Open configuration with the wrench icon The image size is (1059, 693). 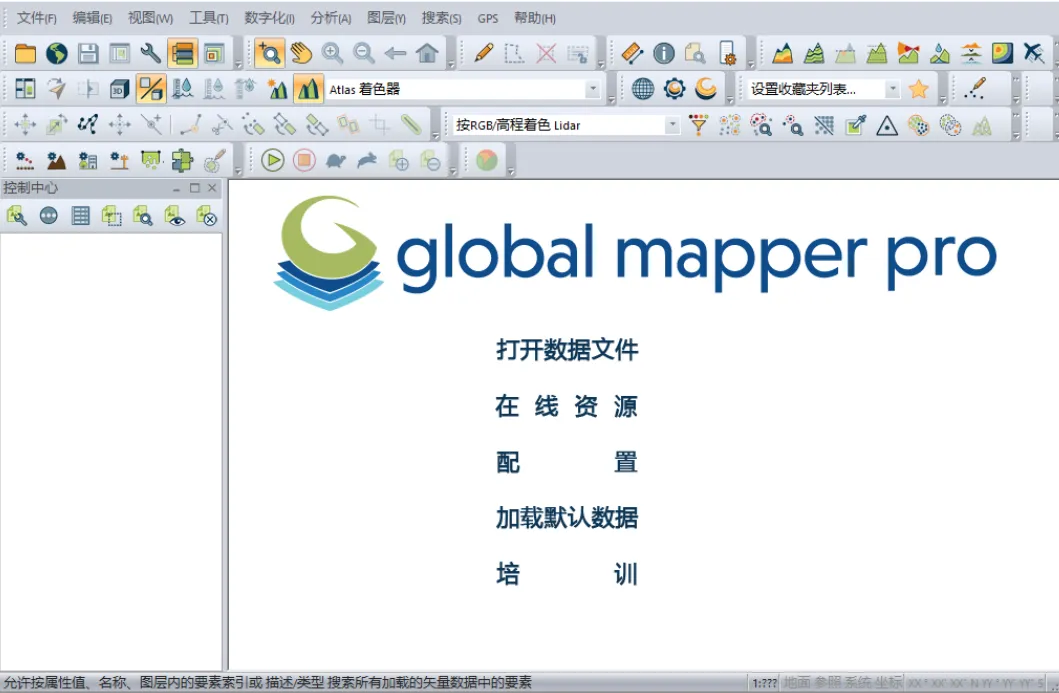(151, 53)
